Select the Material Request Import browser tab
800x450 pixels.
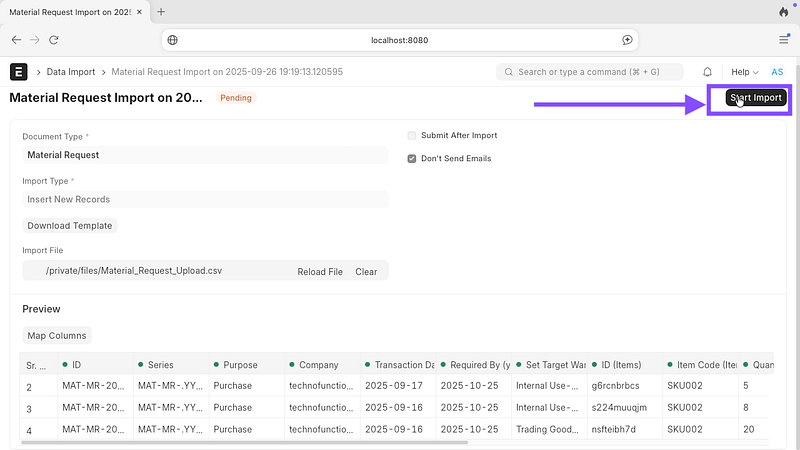click(70, 12)
